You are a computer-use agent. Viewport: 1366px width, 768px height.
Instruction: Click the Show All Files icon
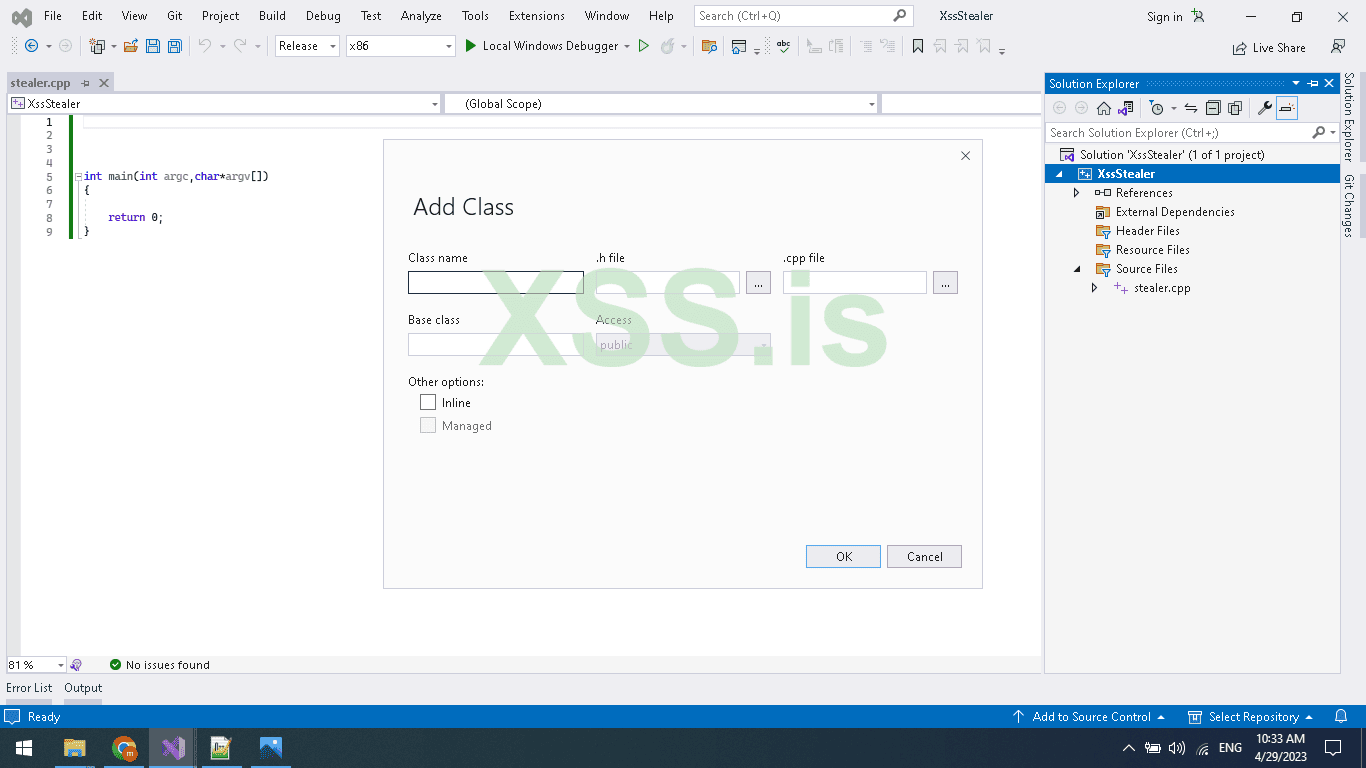coord(1235,108)
